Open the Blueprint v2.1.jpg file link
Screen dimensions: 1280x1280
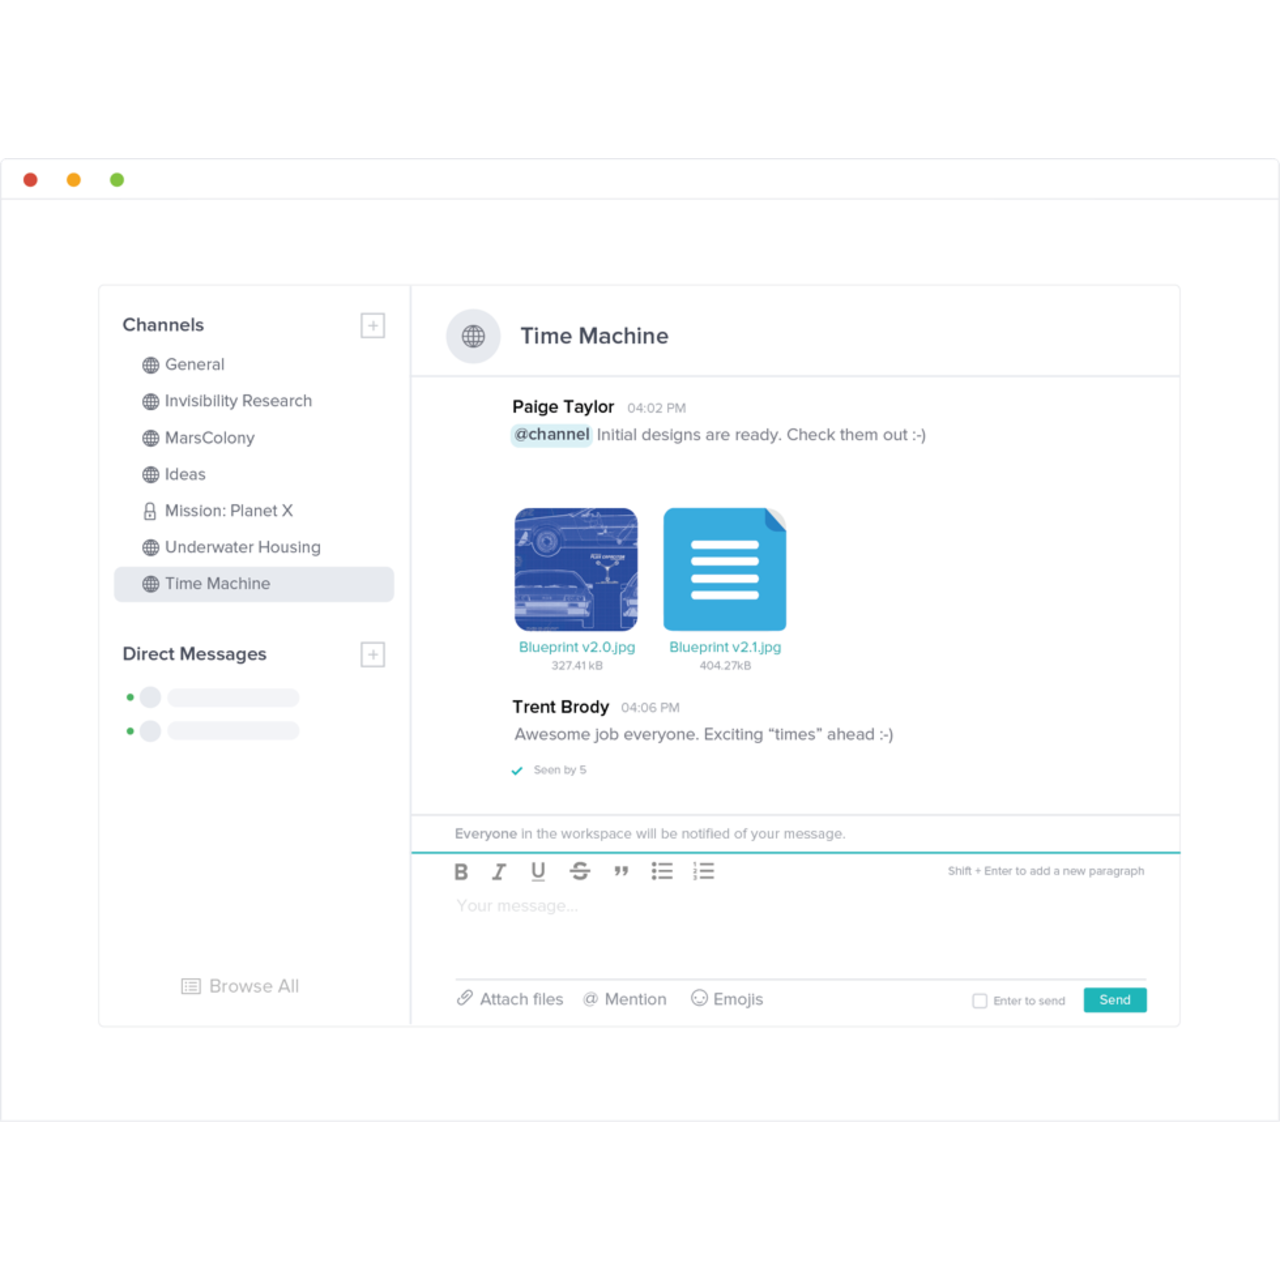(x=724, y=647)
